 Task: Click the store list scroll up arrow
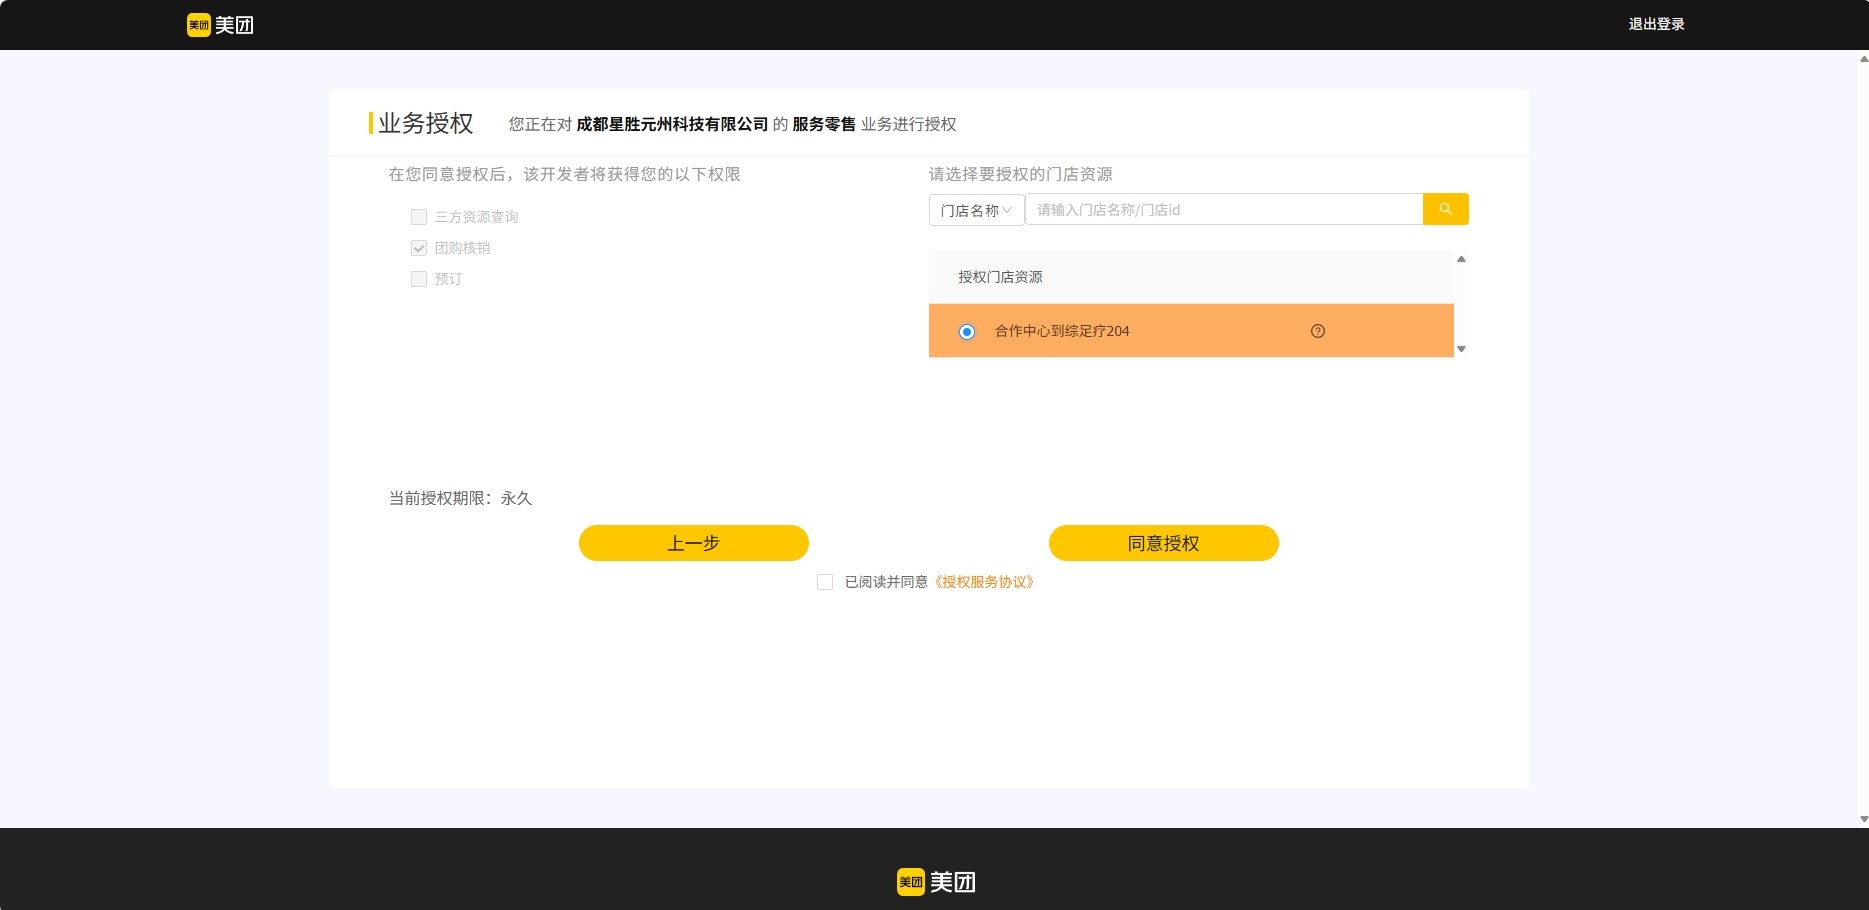(1461, 259)
